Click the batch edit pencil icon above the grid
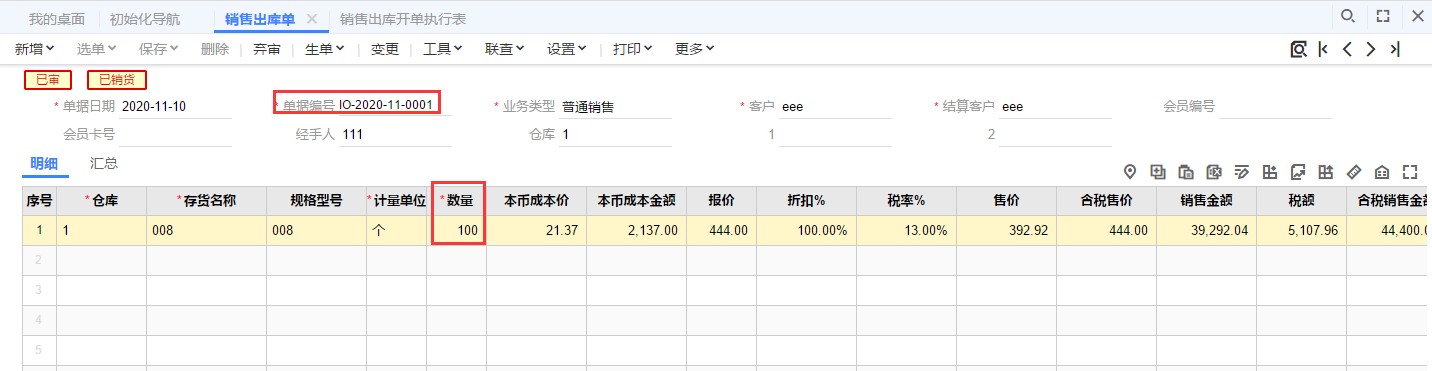The image size is (1432, 371). tap(1243, 171)
